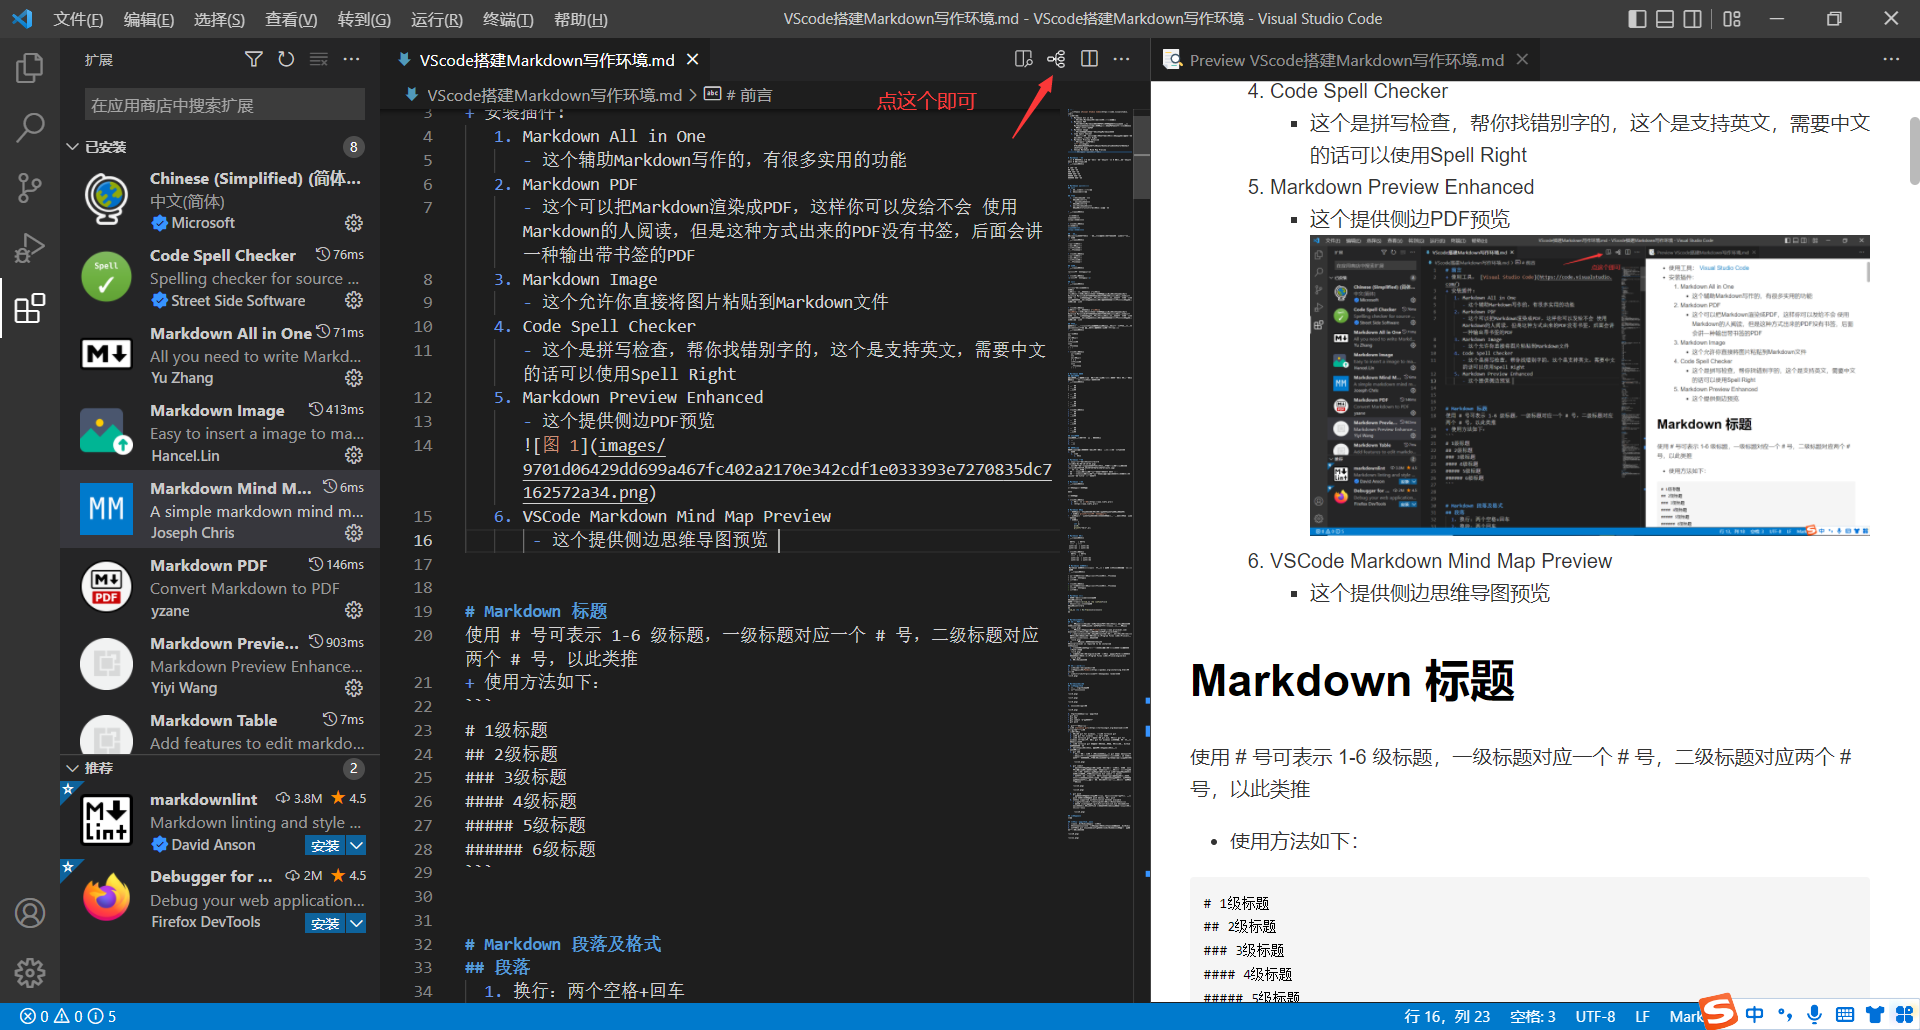Open 运行(R) menu

(x=437, y=19)
